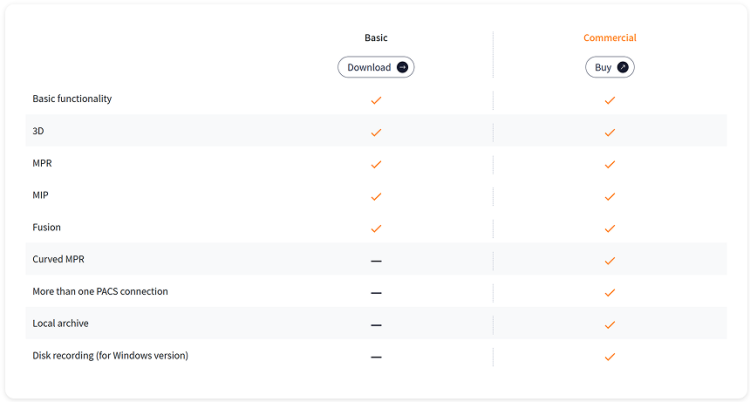Viewport: 750px width, 402px height.
Task: Click the Commercial checkmark in MPR row
Action: (x=610, y=165)
